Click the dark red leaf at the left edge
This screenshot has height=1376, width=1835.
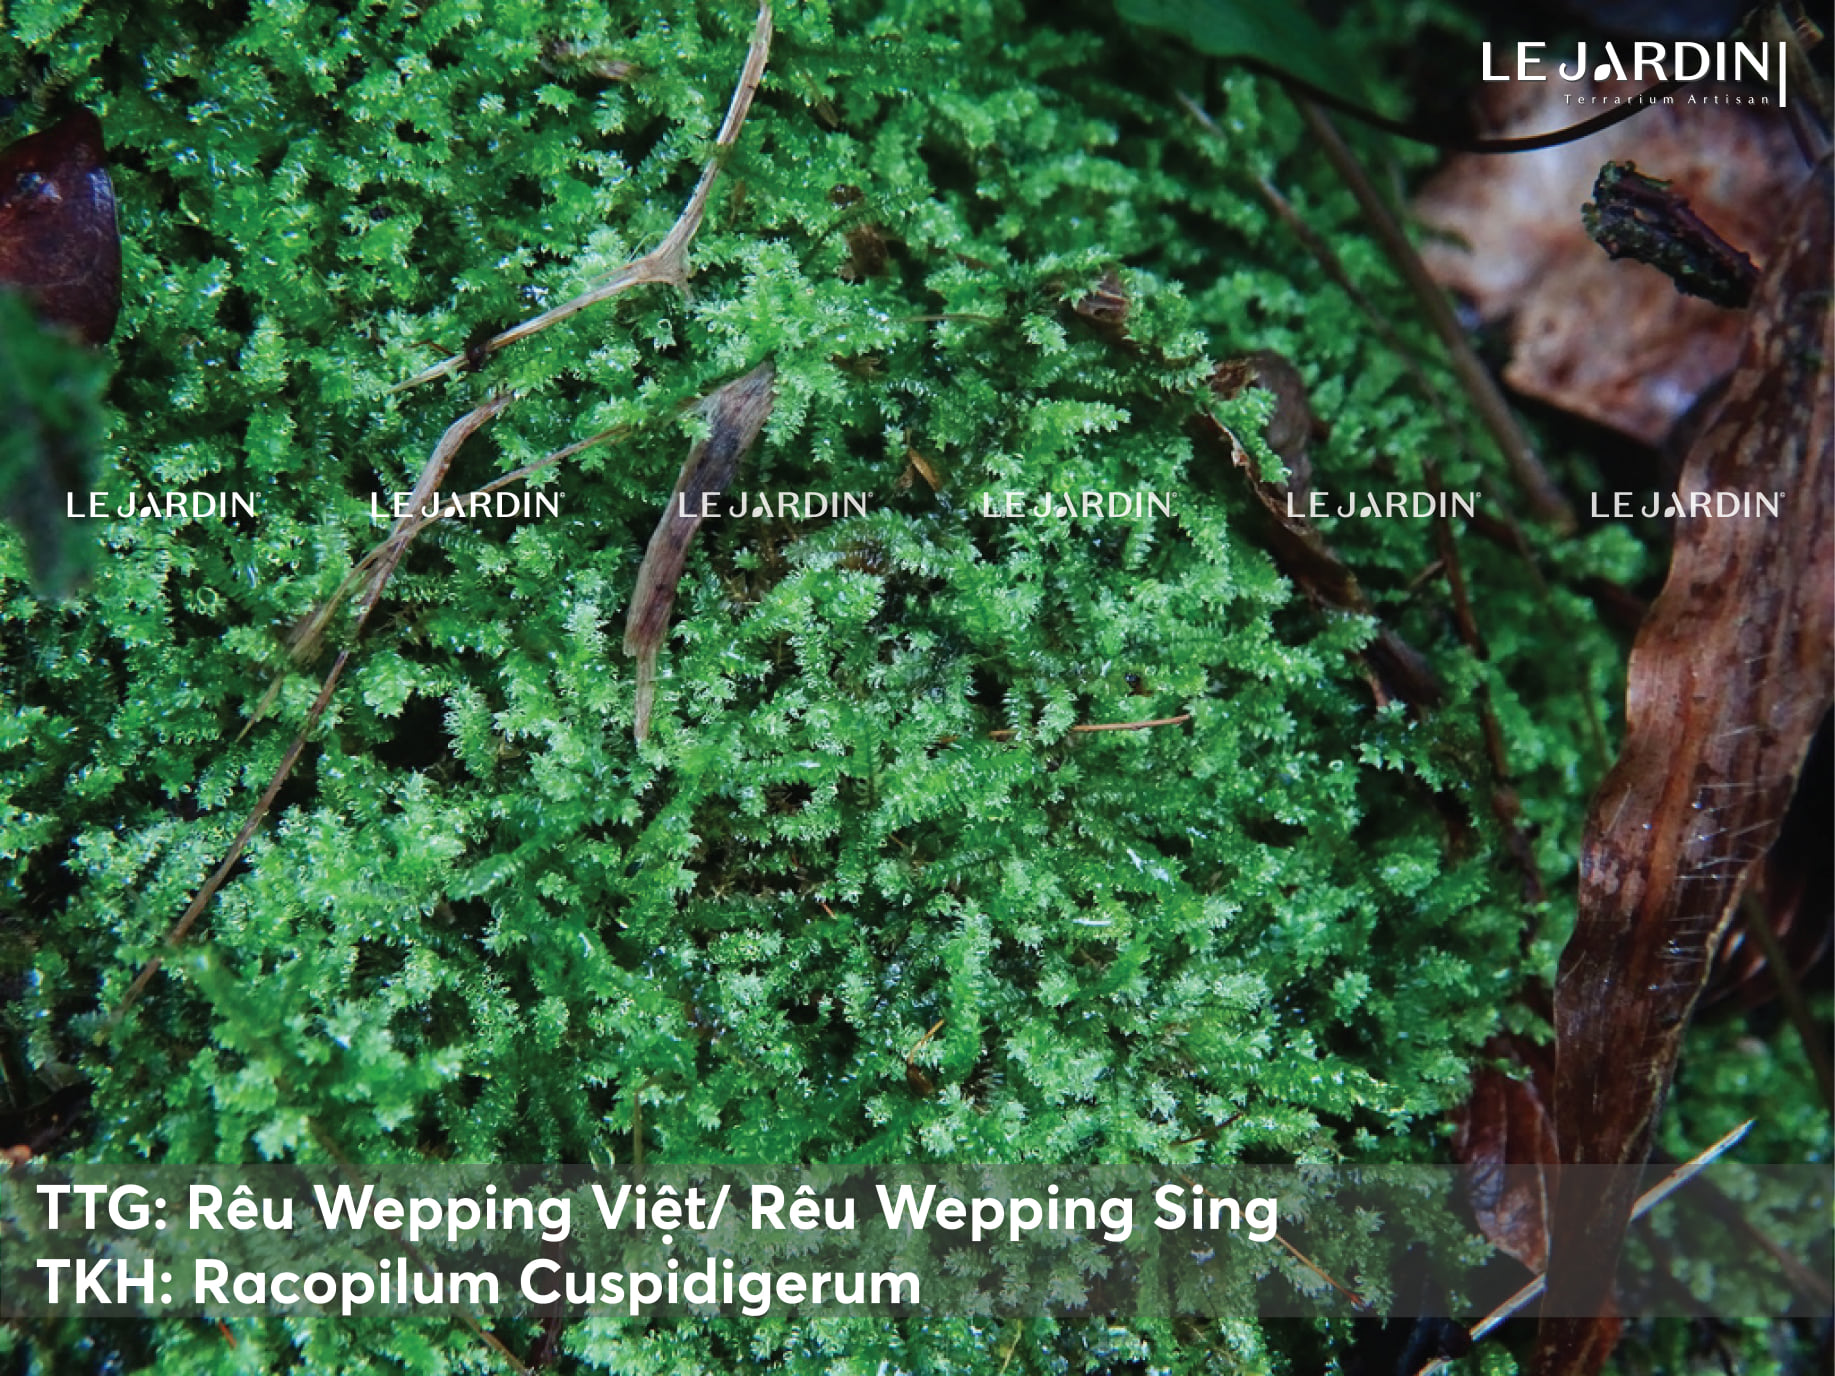point(55,225)
